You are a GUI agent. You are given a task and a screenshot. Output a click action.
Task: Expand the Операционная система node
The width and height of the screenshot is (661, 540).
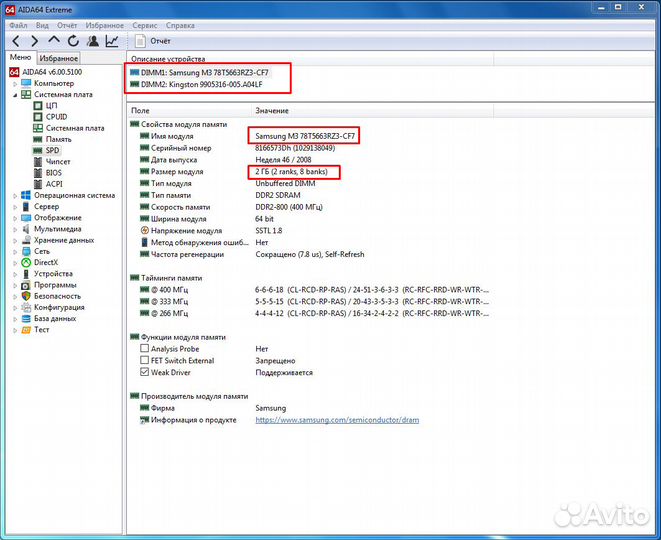pos(15,196)
